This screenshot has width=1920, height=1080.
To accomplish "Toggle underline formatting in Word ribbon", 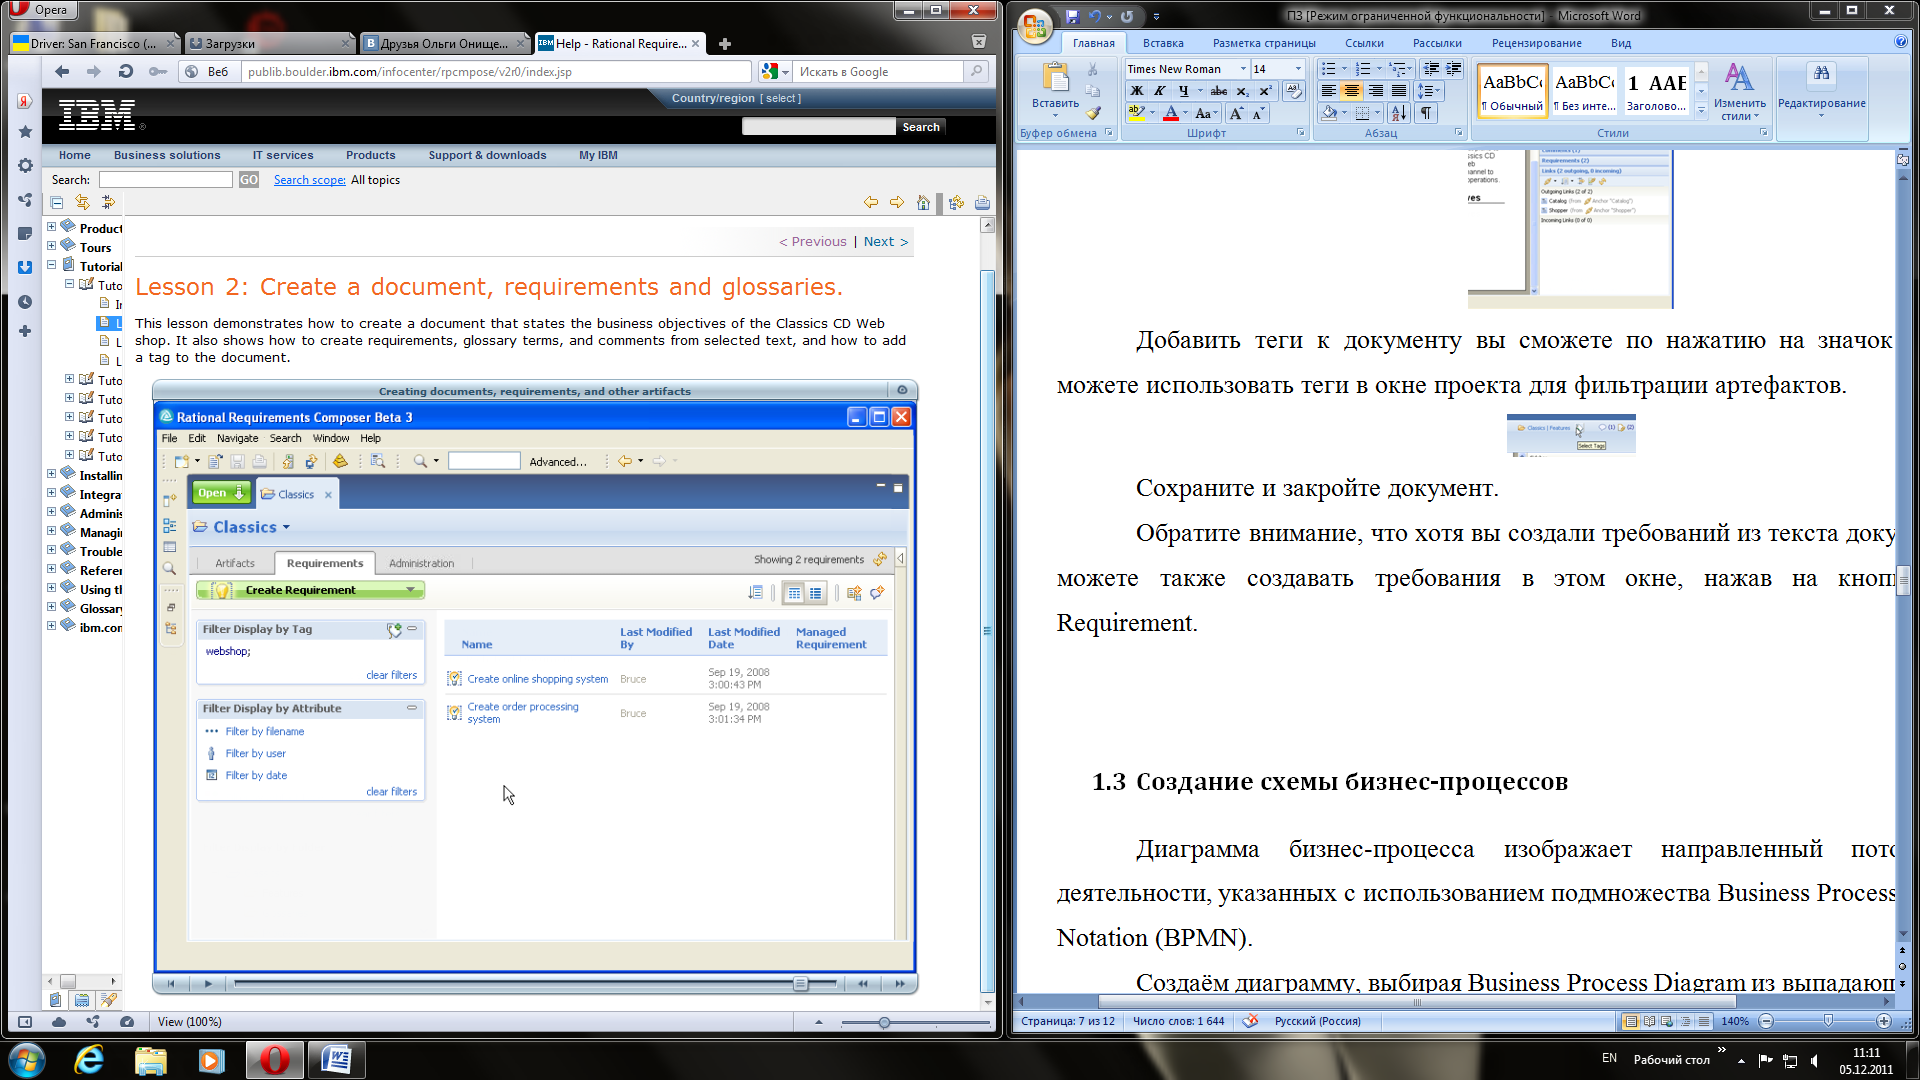I will tap(1183, 91).
